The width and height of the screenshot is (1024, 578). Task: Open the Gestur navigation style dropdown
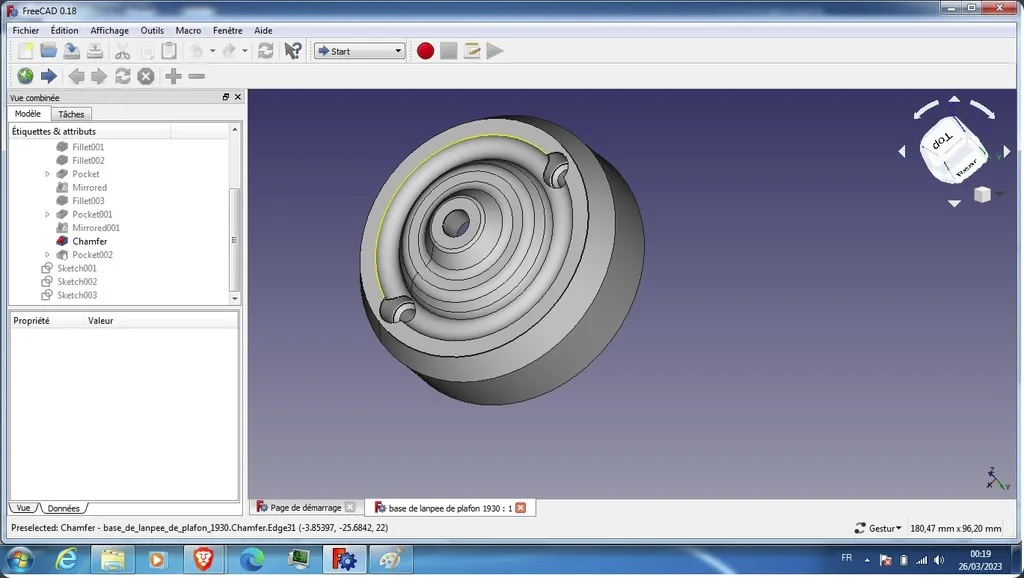coord(878,528)
